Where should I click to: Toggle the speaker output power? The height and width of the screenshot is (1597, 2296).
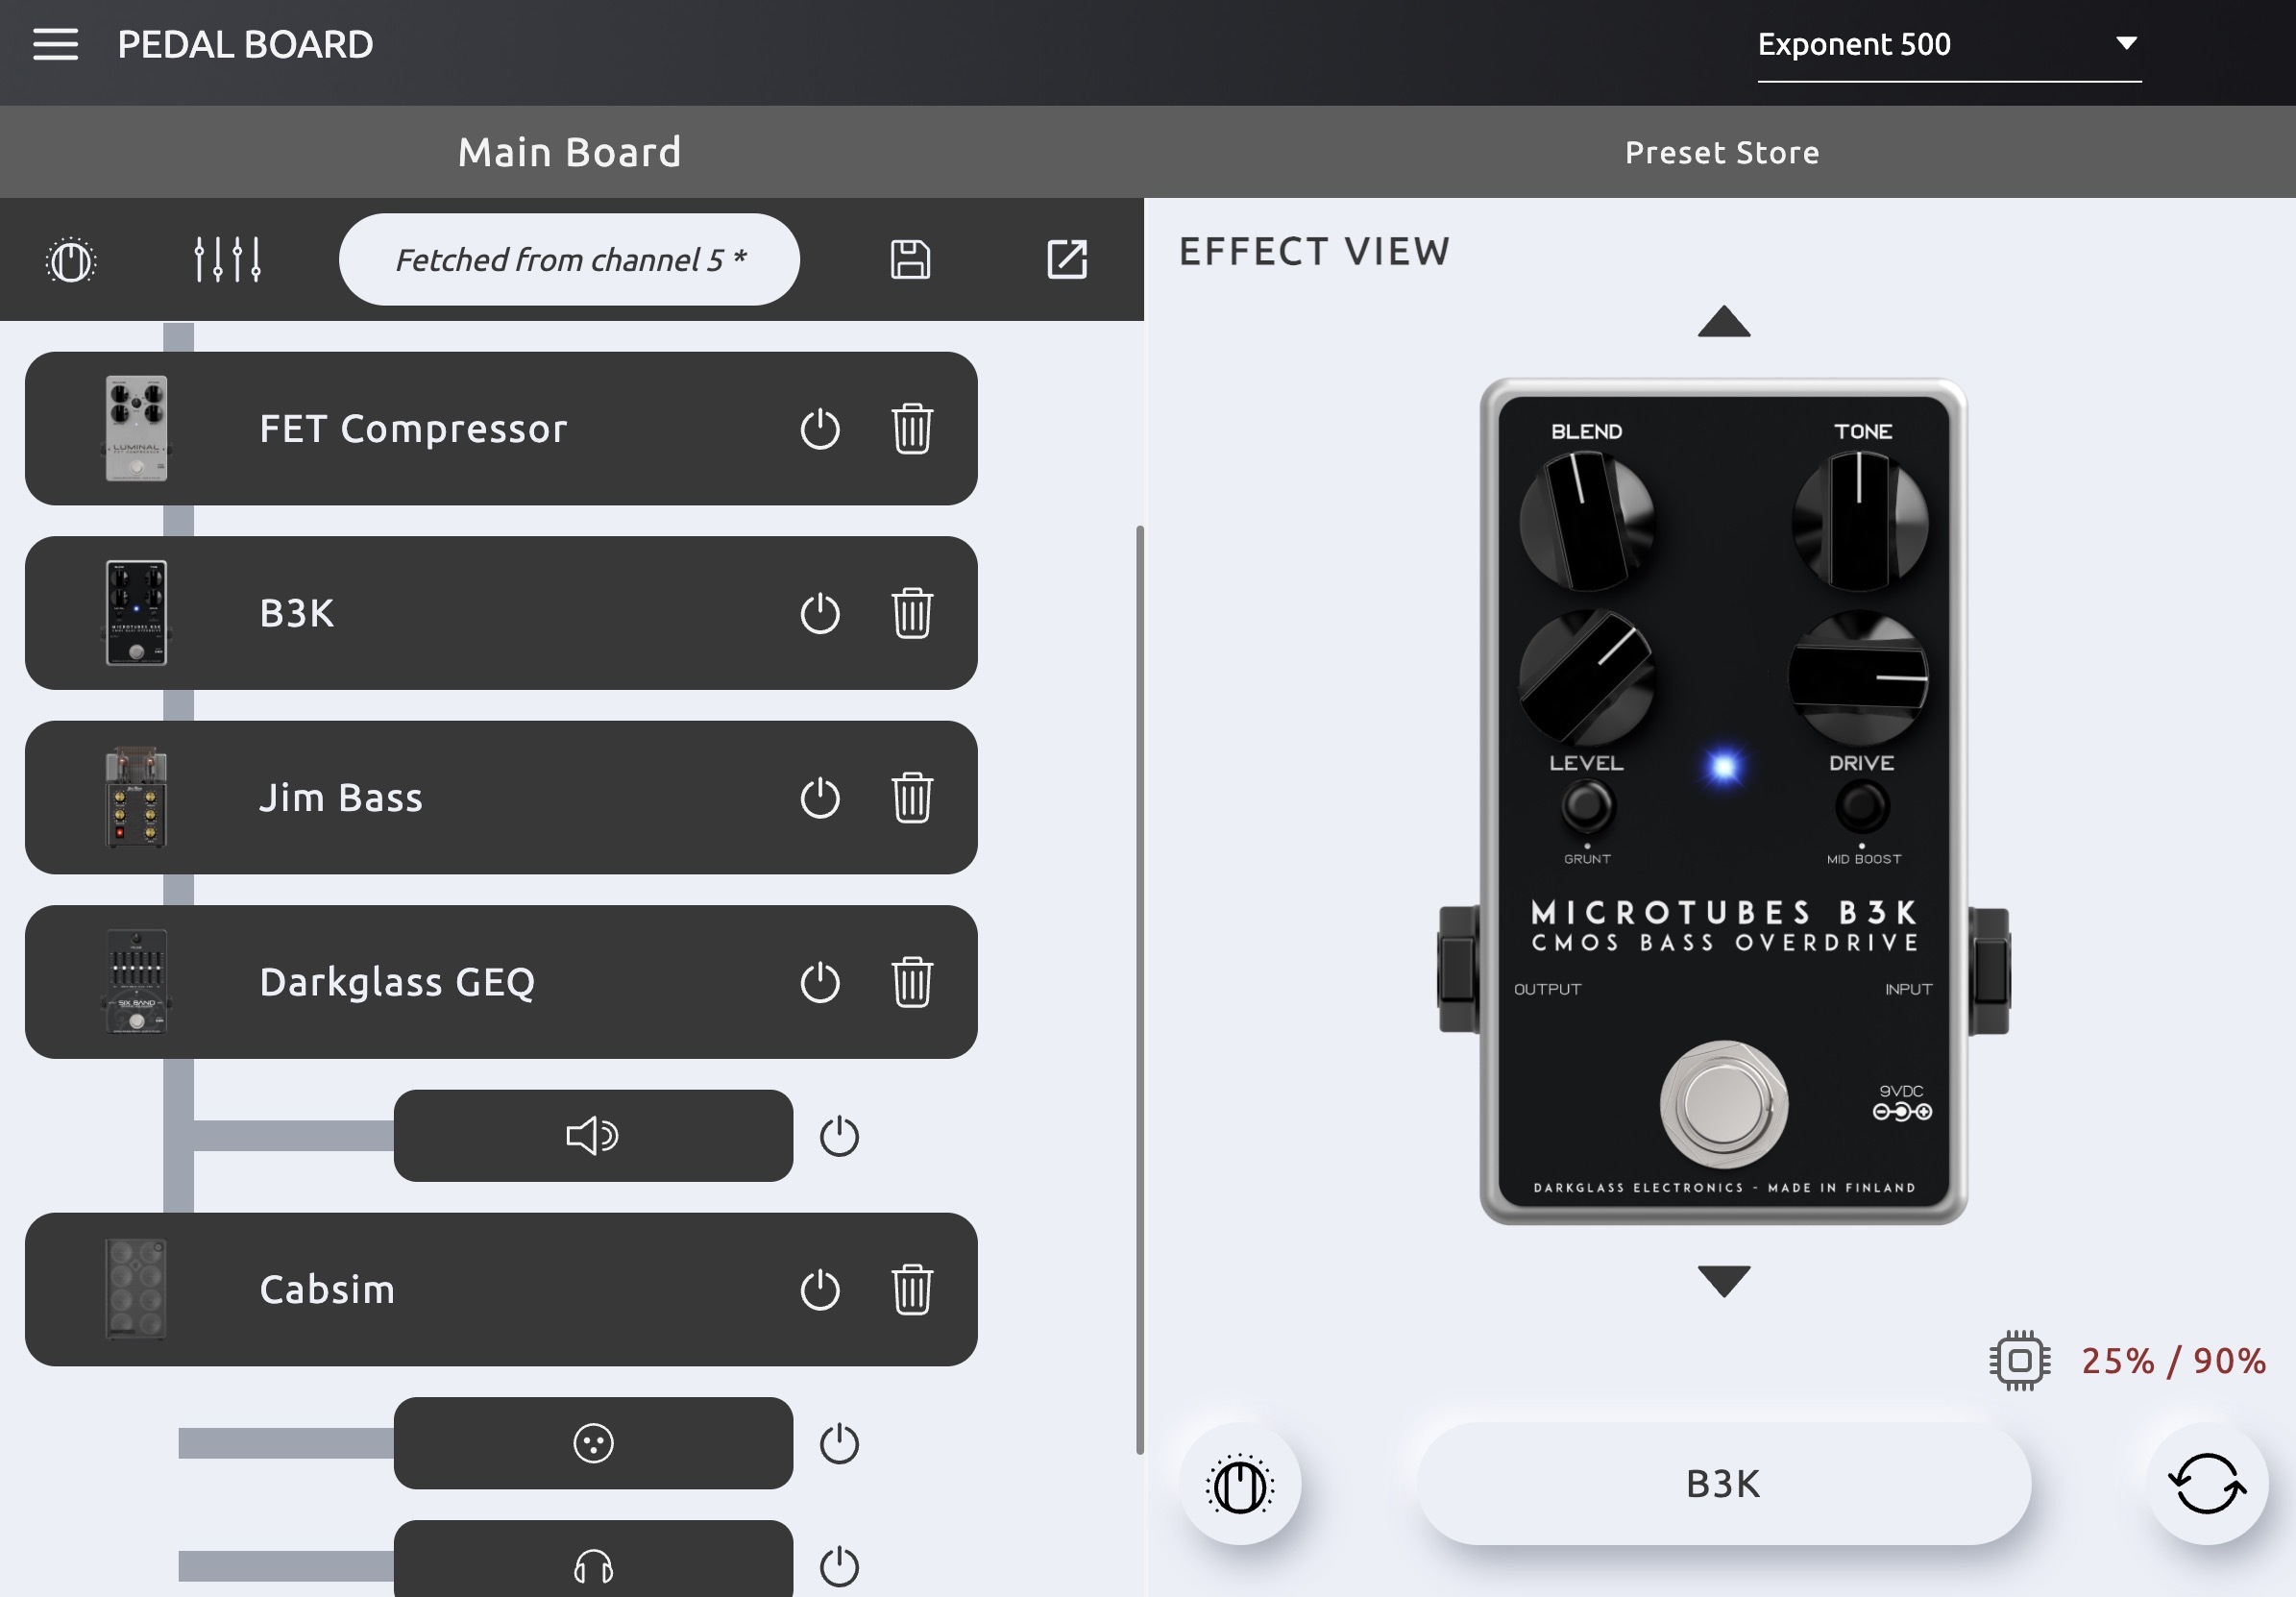tap(839, 1136)
